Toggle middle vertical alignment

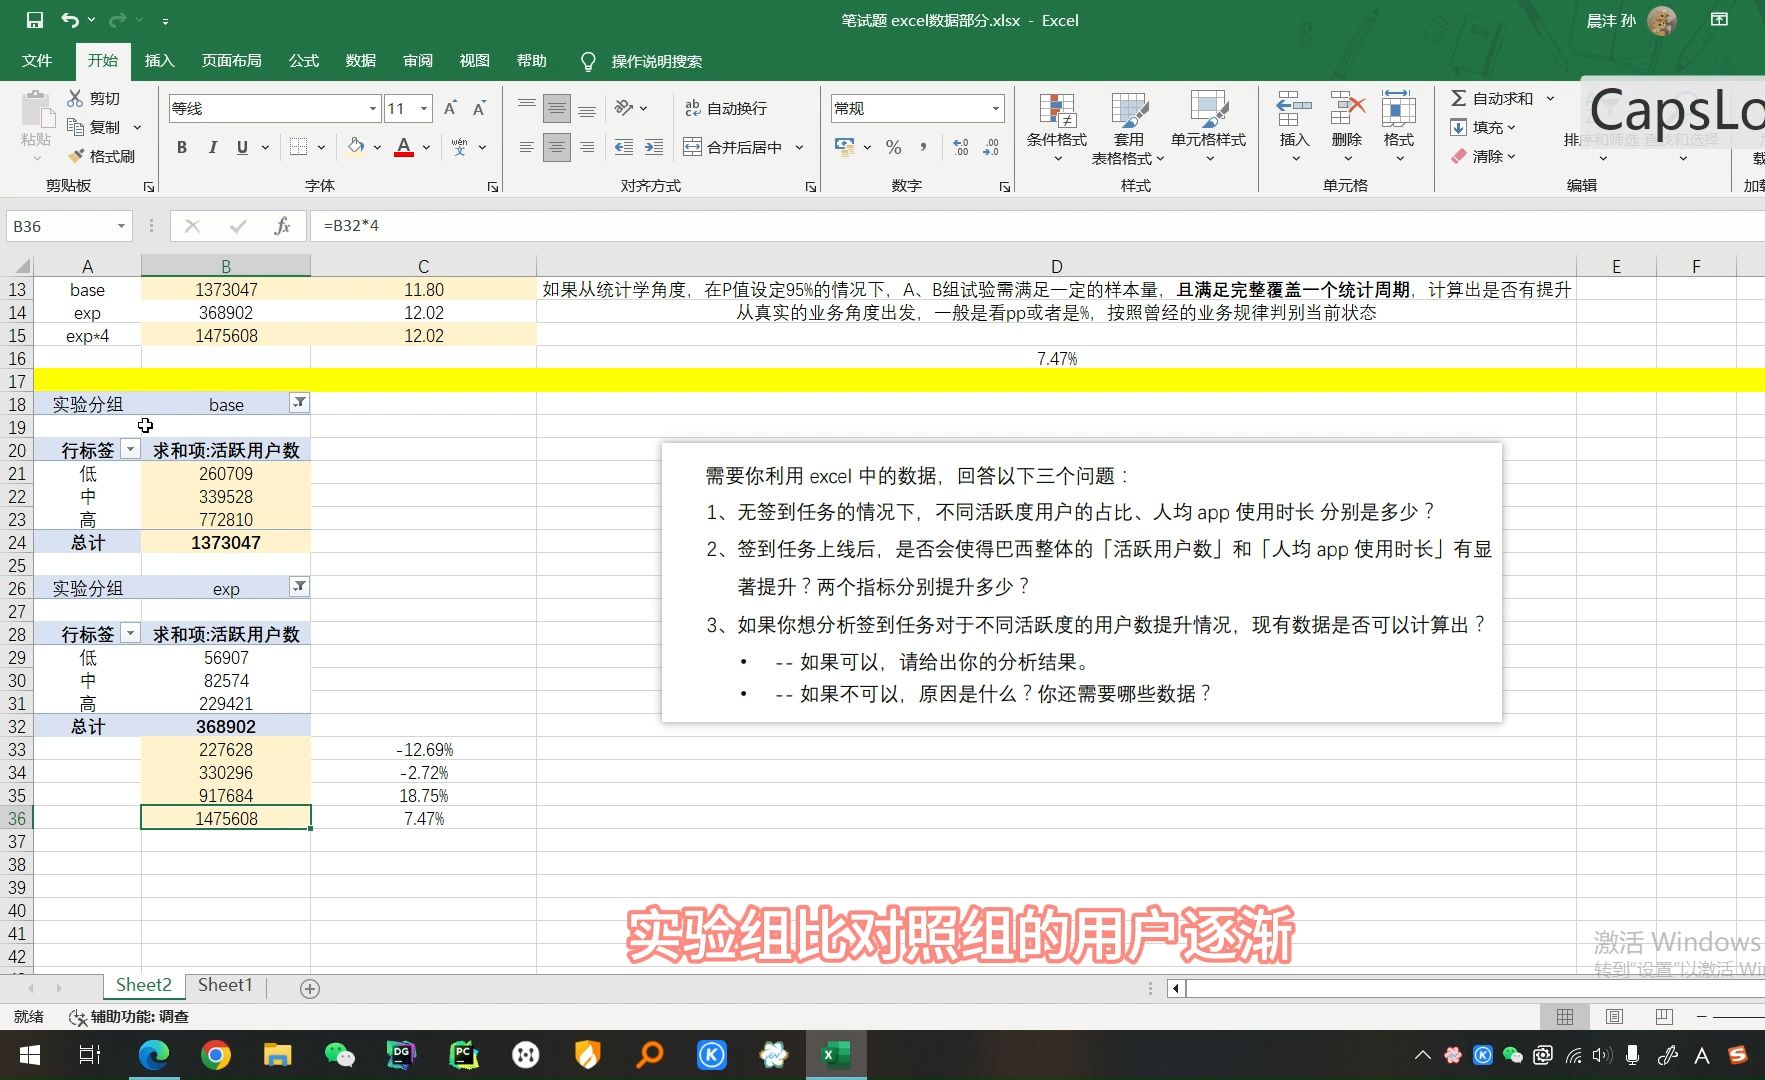[557, 108]
